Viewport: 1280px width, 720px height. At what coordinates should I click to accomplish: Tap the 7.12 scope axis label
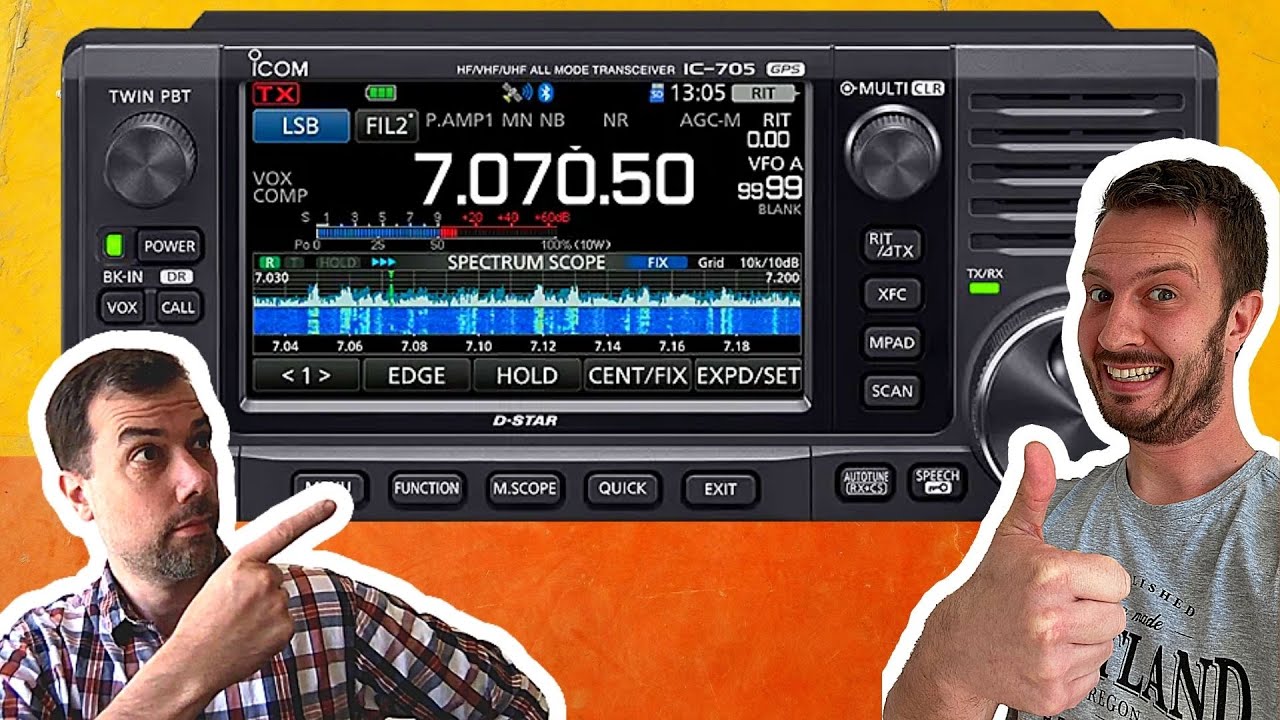(543, 346)
